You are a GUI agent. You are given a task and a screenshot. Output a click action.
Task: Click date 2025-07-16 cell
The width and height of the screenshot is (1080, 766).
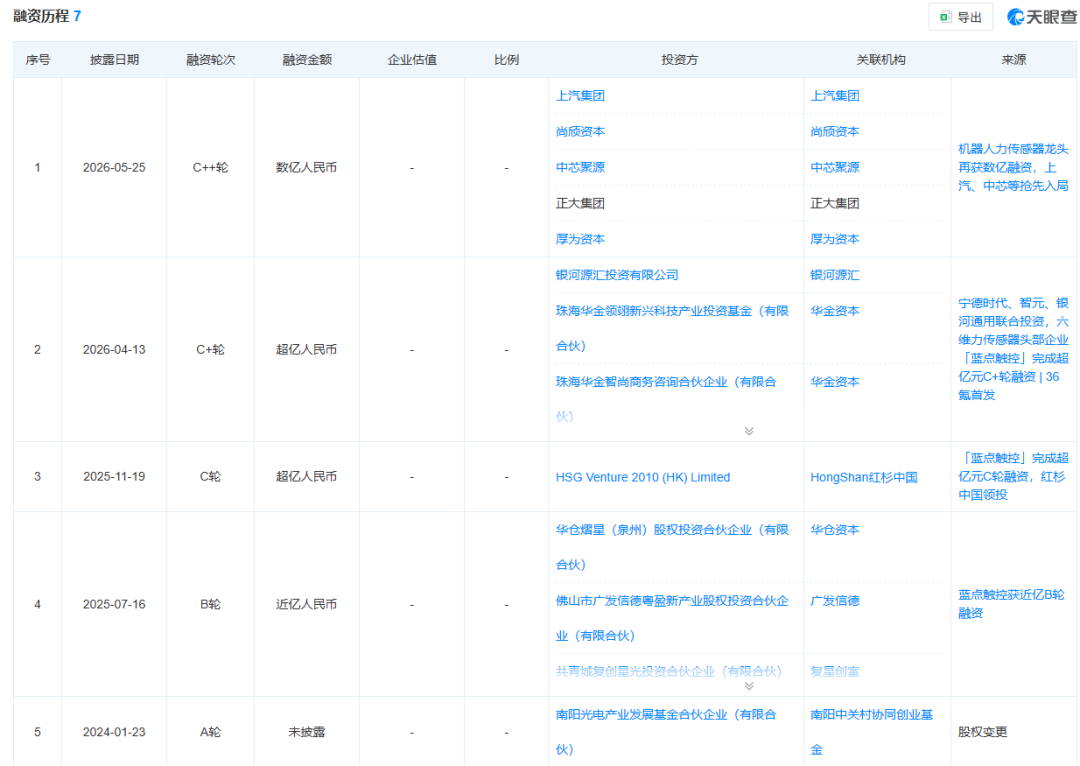[114, 604]
